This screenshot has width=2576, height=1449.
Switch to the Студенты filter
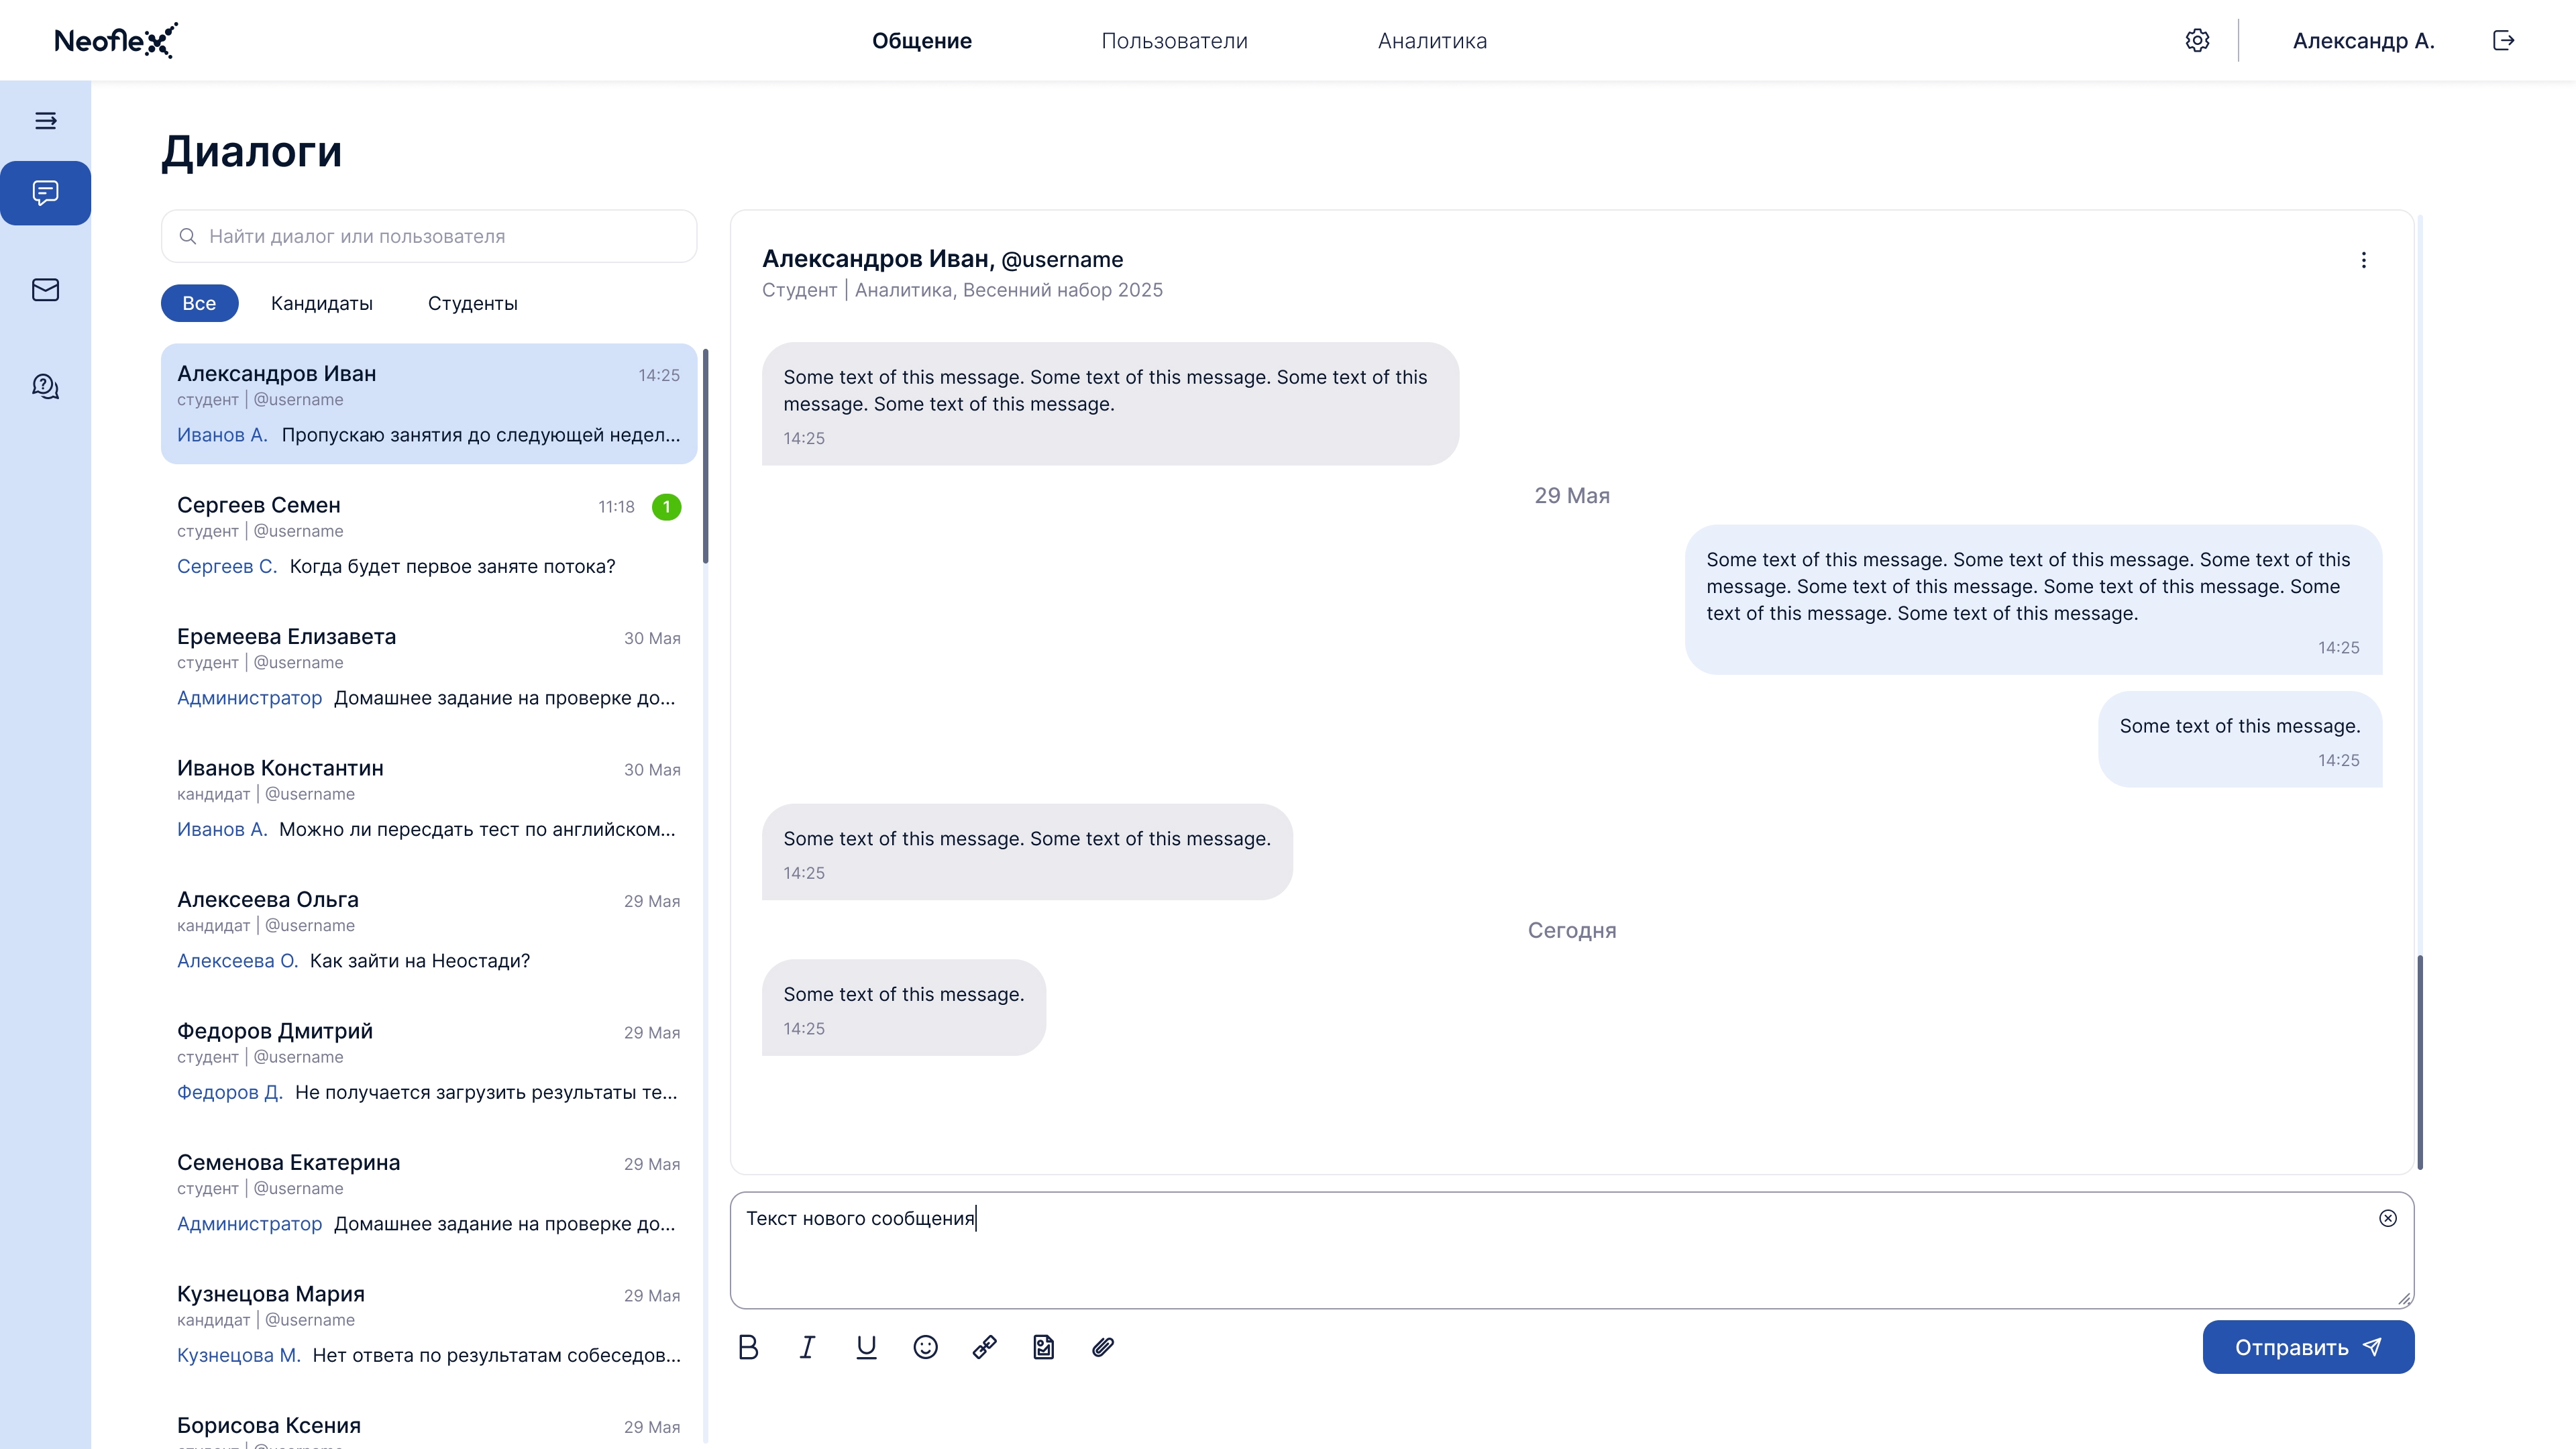(x=473, y=303)
